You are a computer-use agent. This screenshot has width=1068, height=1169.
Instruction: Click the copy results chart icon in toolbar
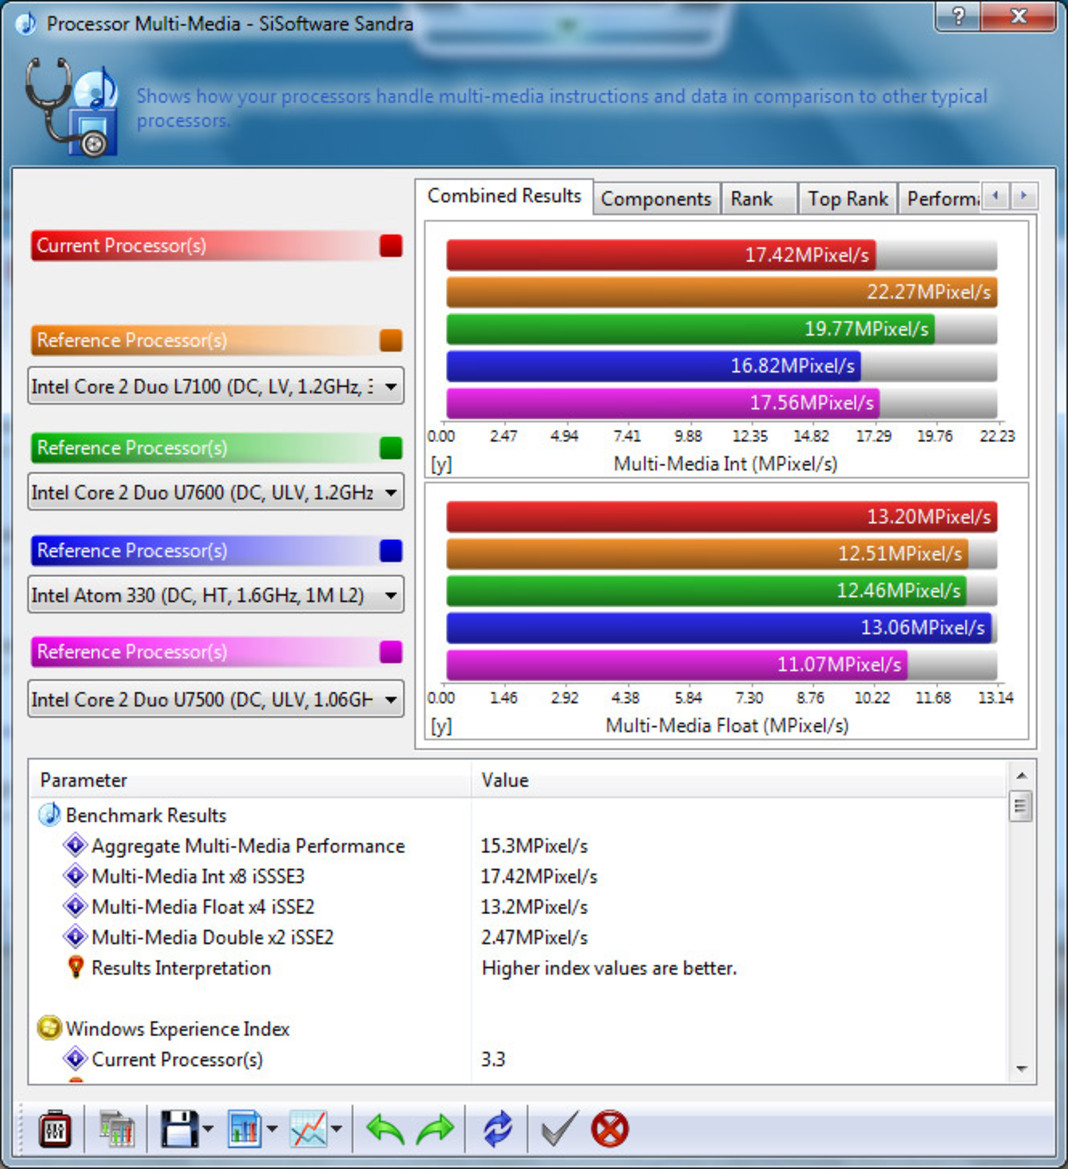(116, 1129)
